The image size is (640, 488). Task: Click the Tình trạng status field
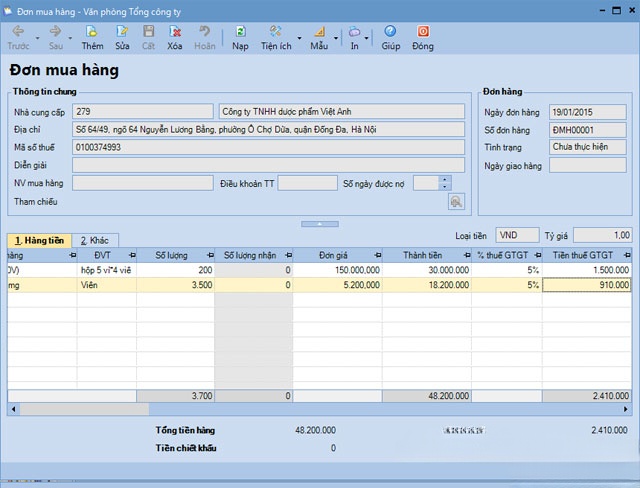(x=588, y=147)
